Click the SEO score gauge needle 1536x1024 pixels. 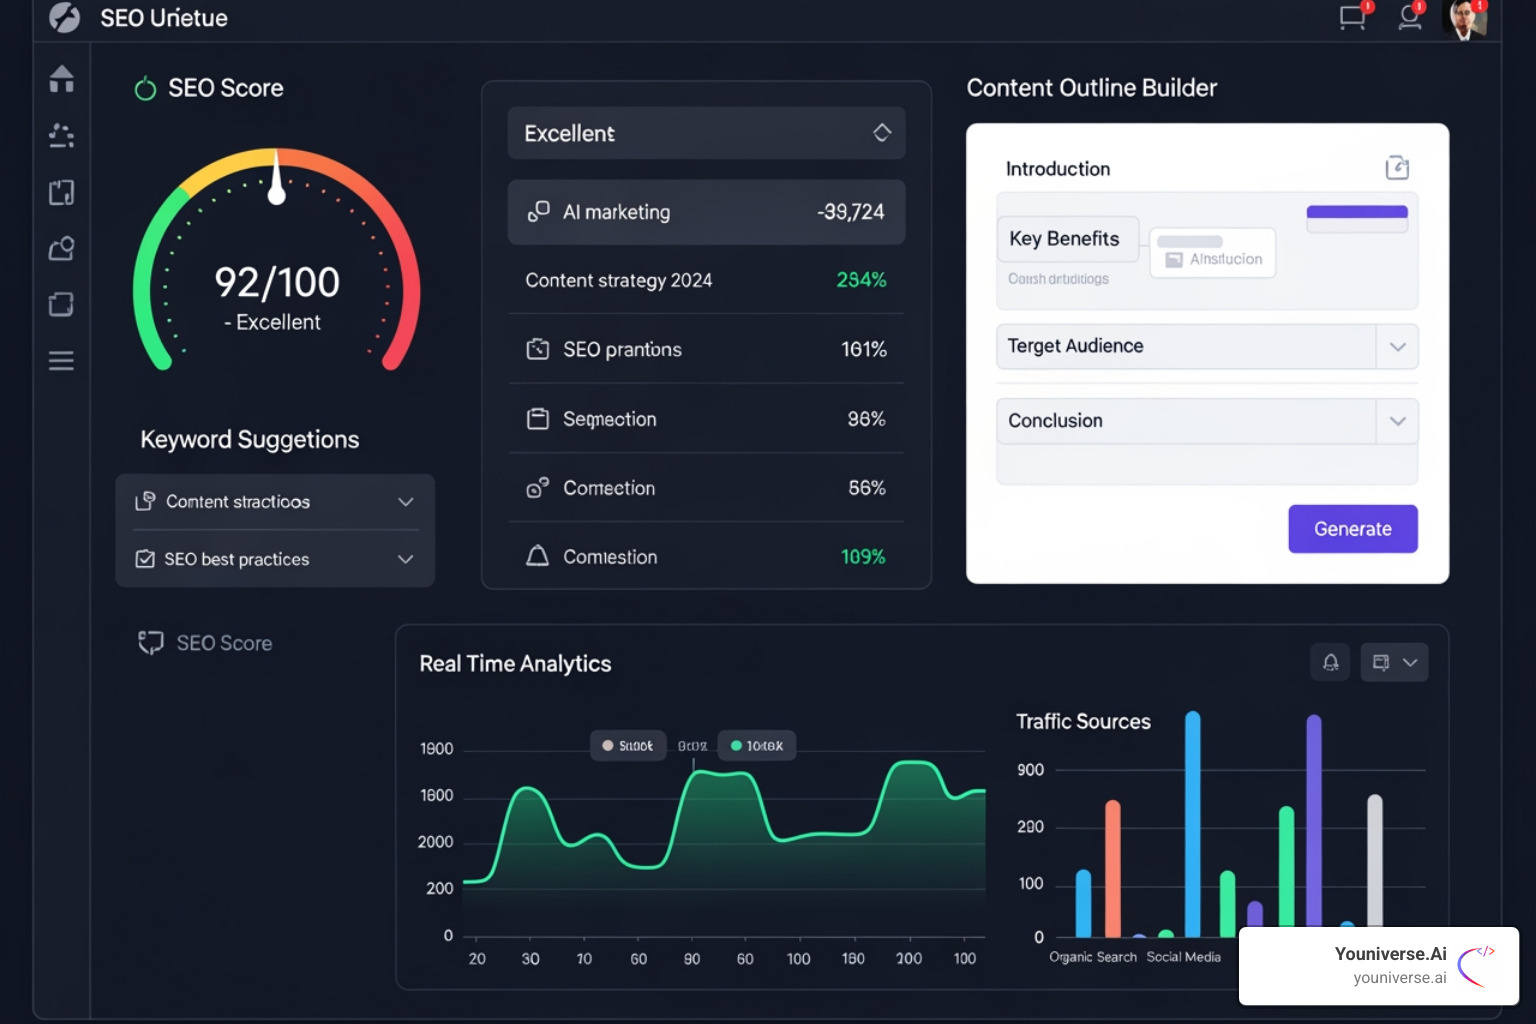click(277, 178)
